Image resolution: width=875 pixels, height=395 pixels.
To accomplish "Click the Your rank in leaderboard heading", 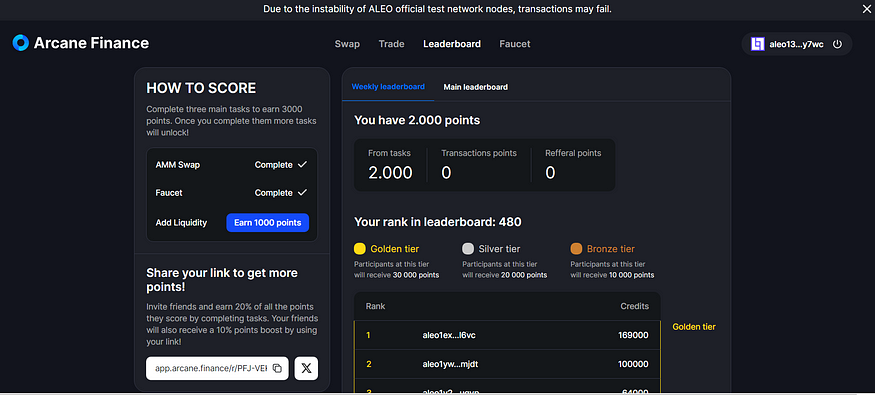I will click(x=438, y=222).
